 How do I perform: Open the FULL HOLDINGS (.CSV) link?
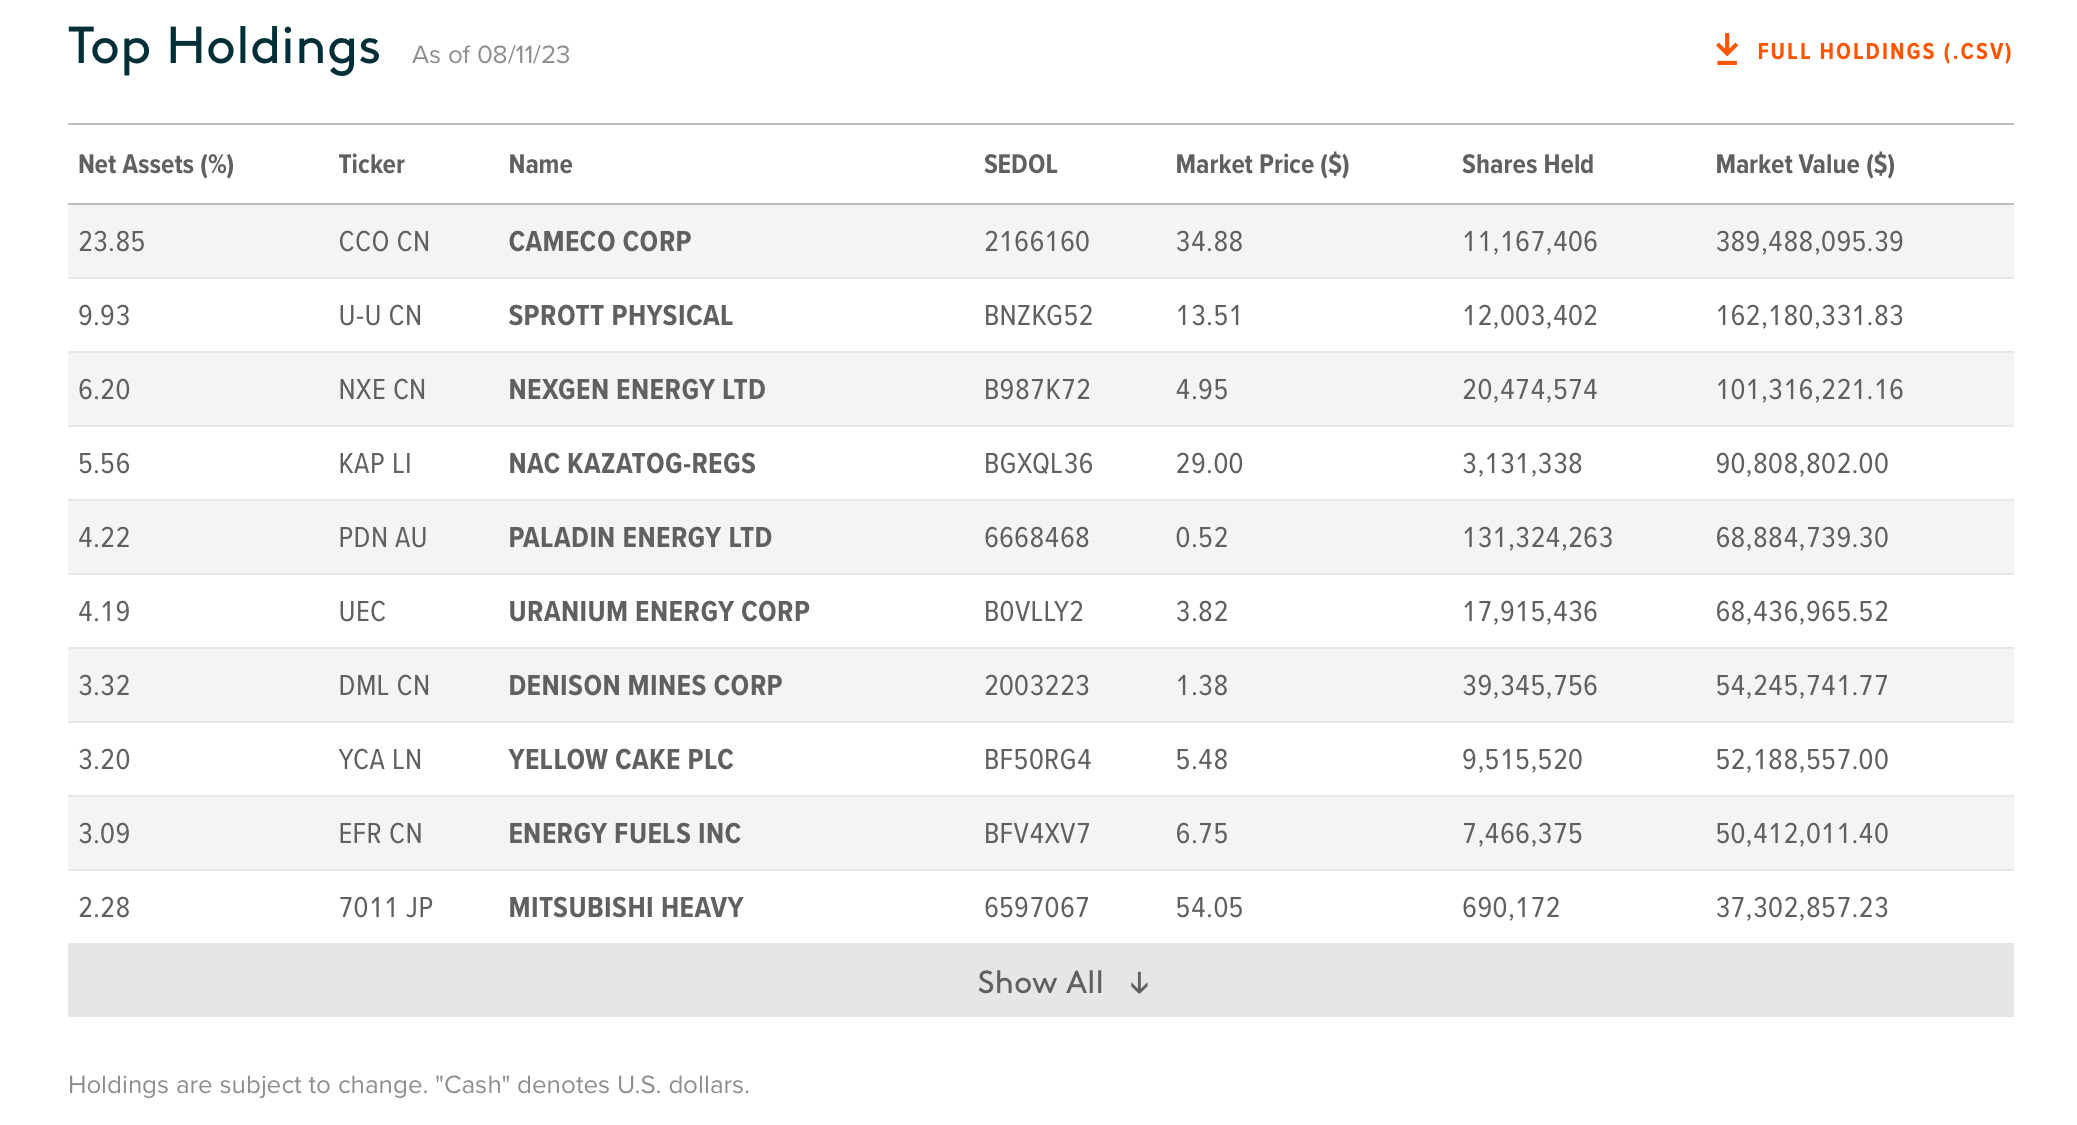(1884, 52)
